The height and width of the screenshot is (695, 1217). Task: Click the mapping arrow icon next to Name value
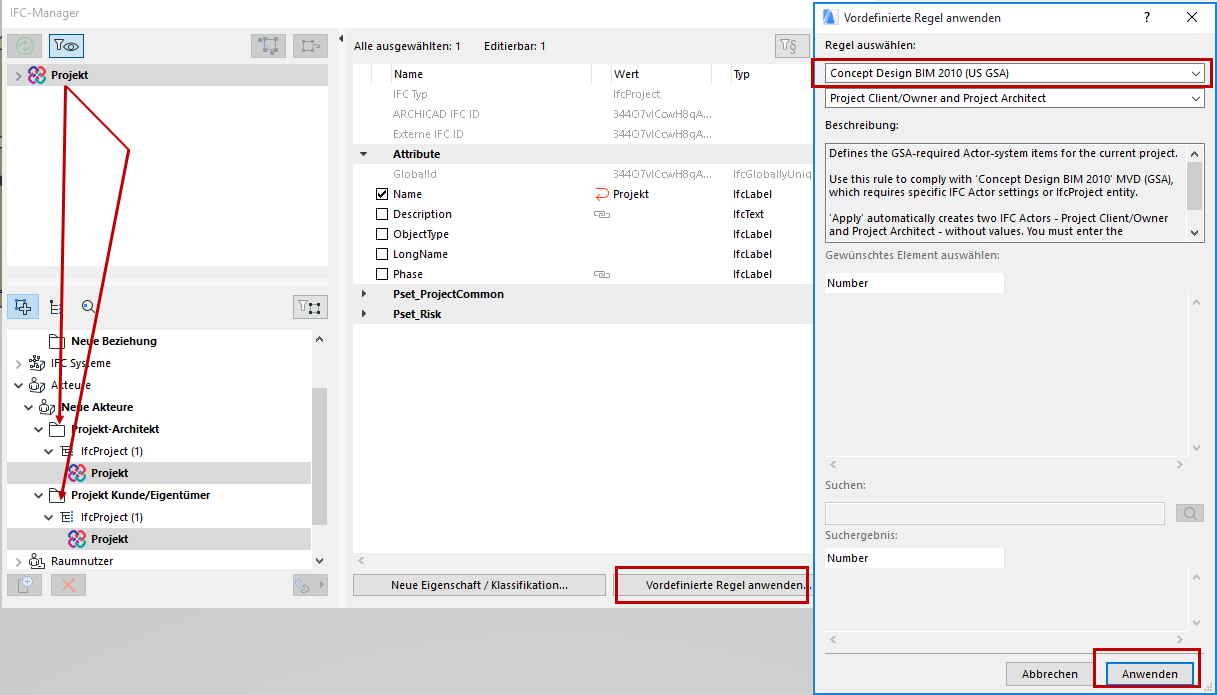[x=602, y=194]
